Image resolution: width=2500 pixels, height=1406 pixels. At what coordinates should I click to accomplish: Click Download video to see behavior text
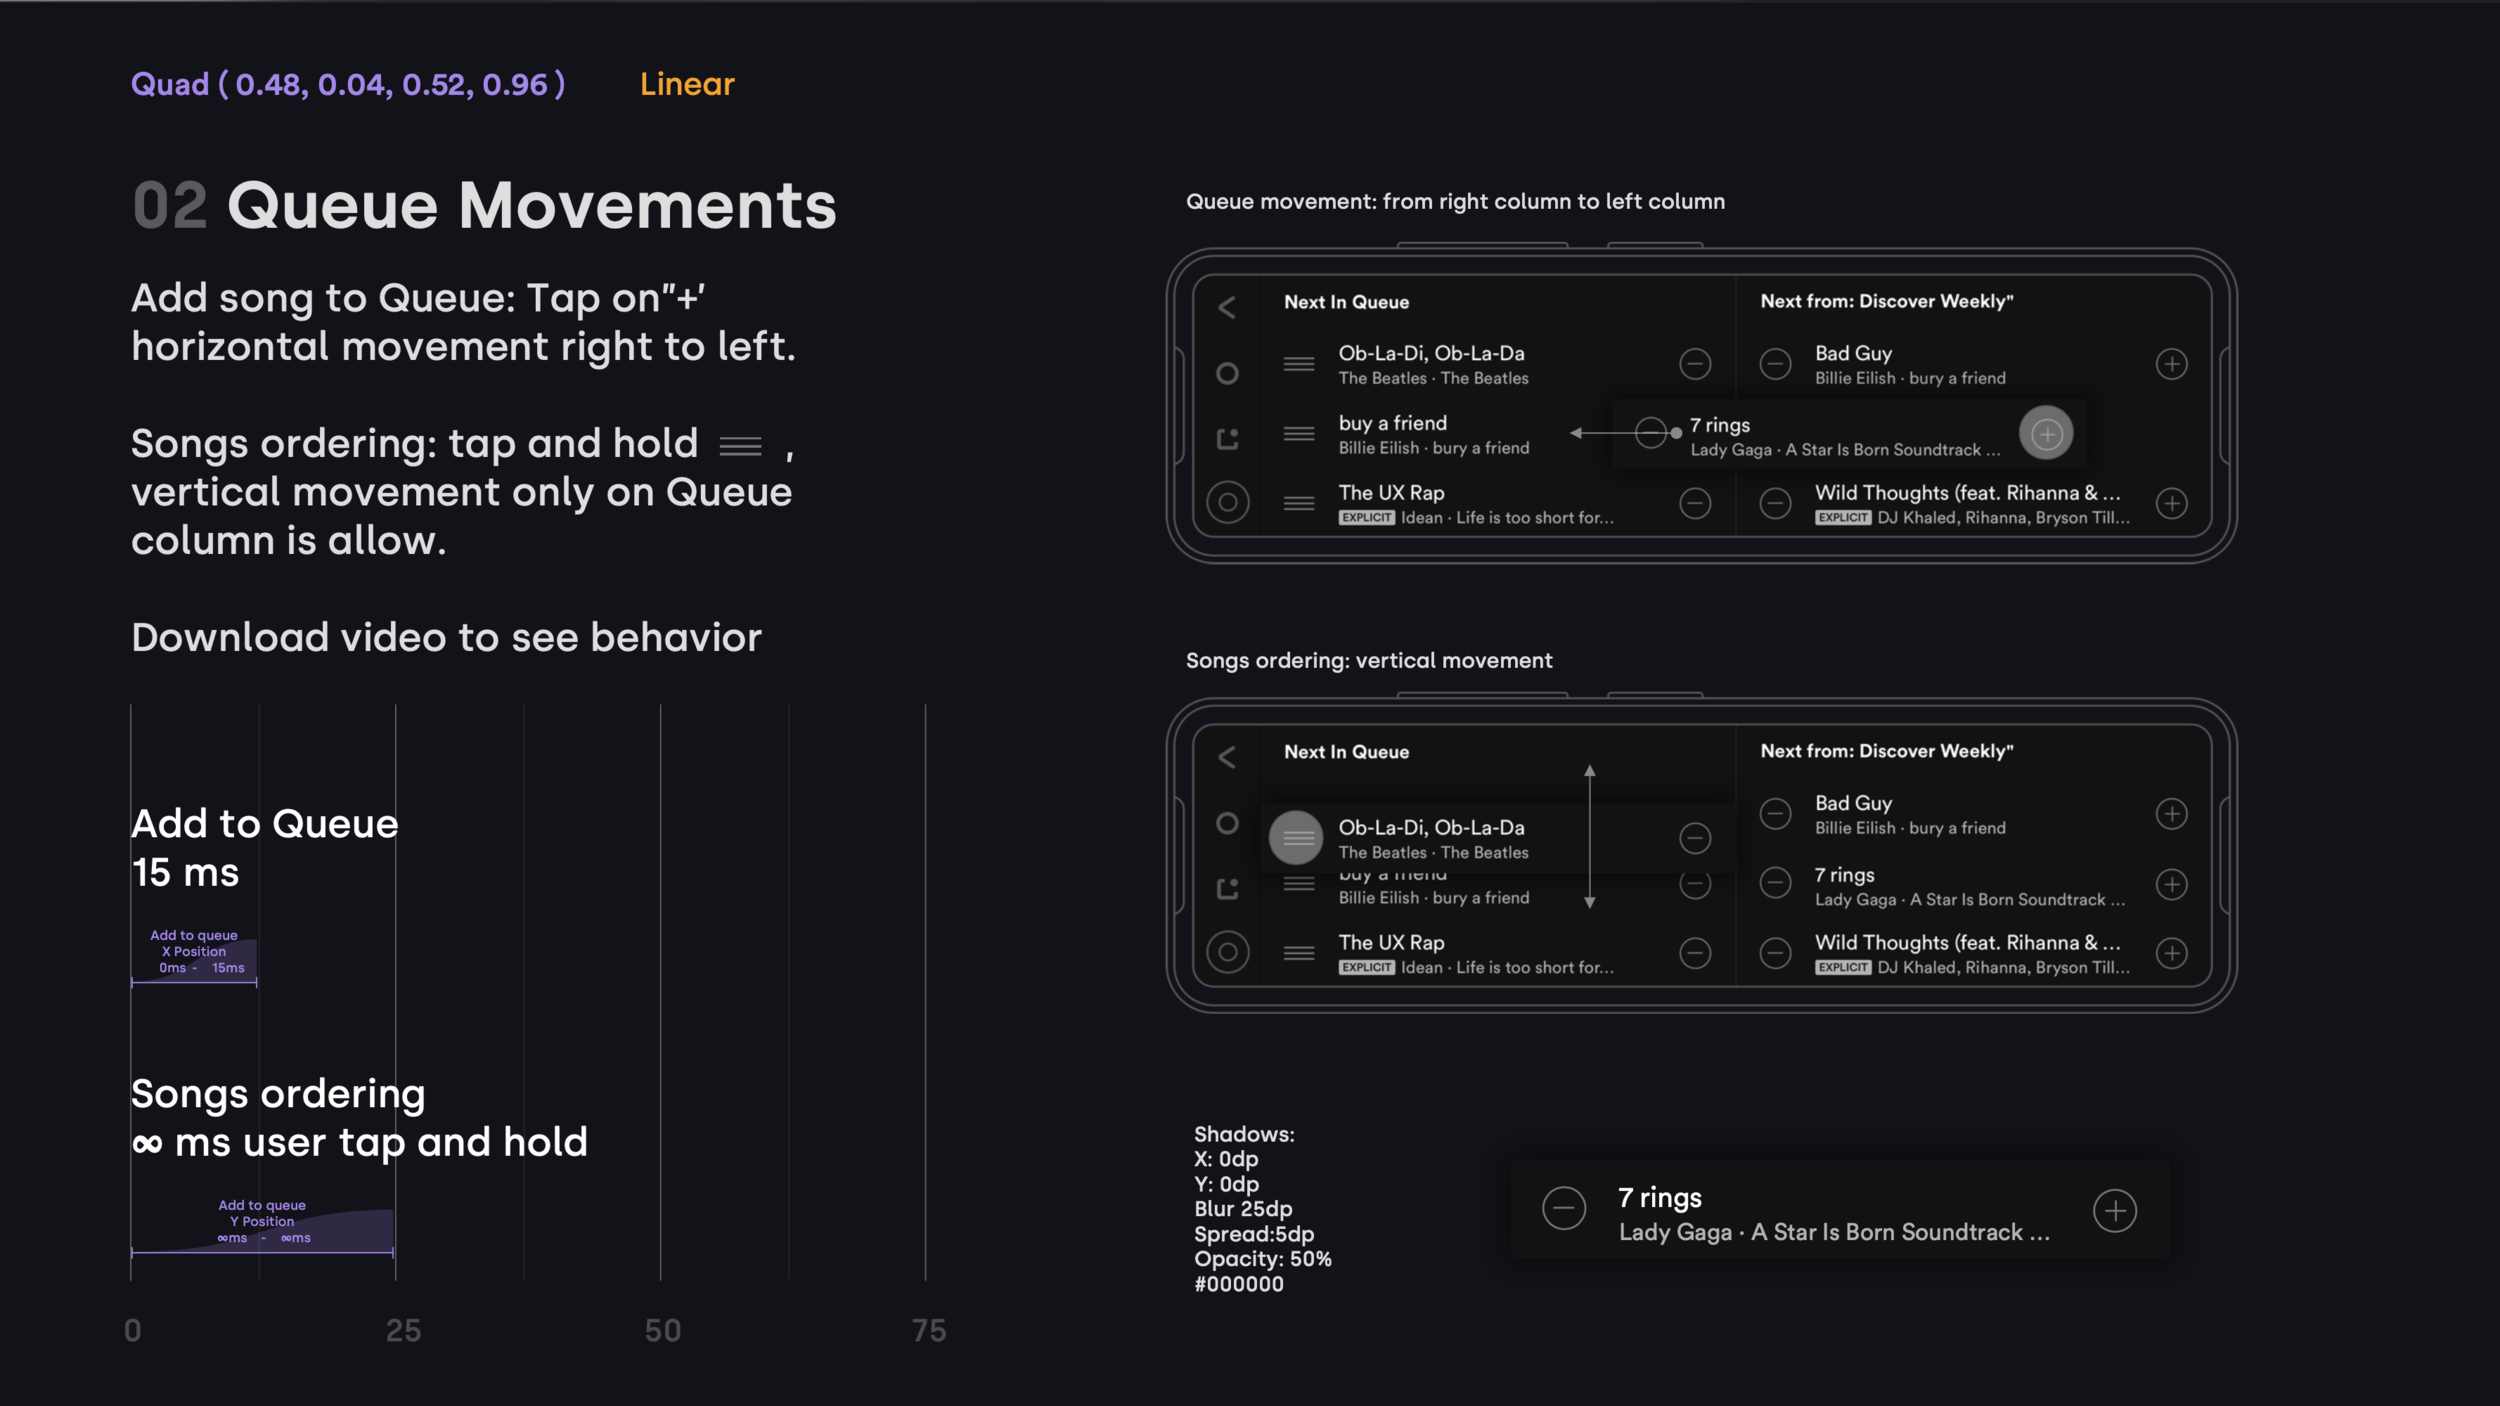pos(446,638)
